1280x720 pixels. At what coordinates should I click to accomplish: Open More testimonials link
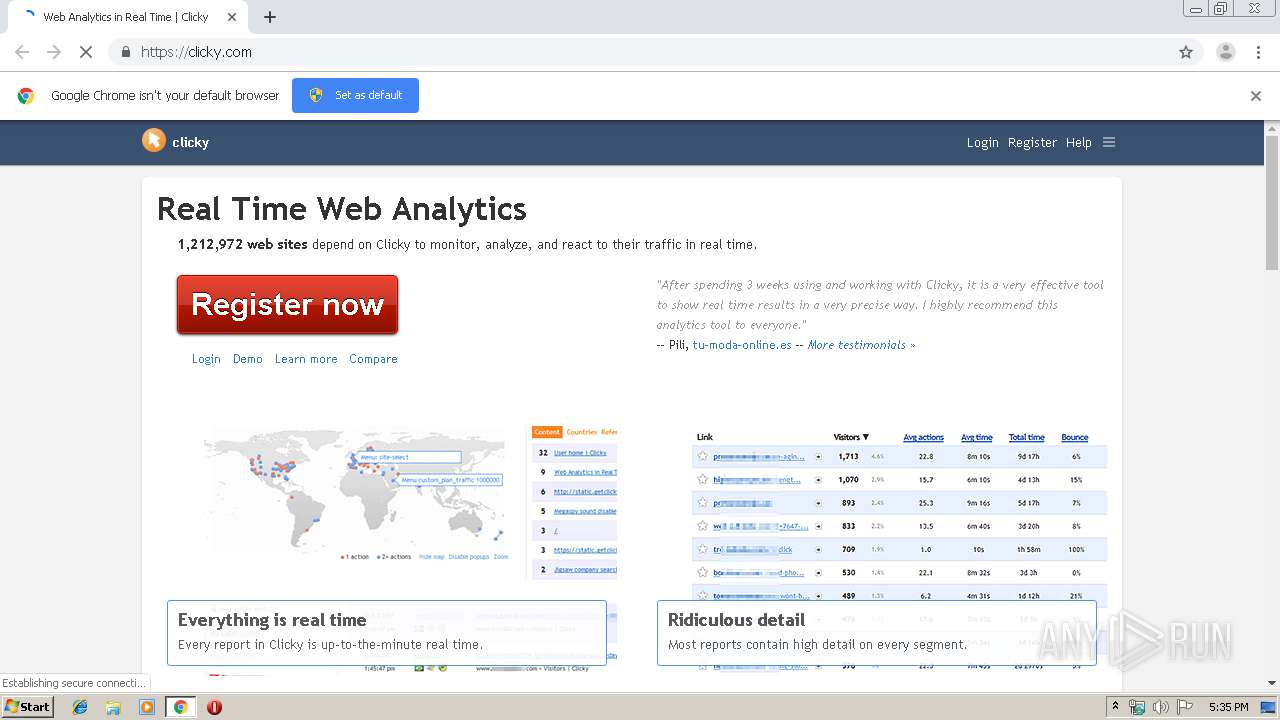[x=861, y=345]
